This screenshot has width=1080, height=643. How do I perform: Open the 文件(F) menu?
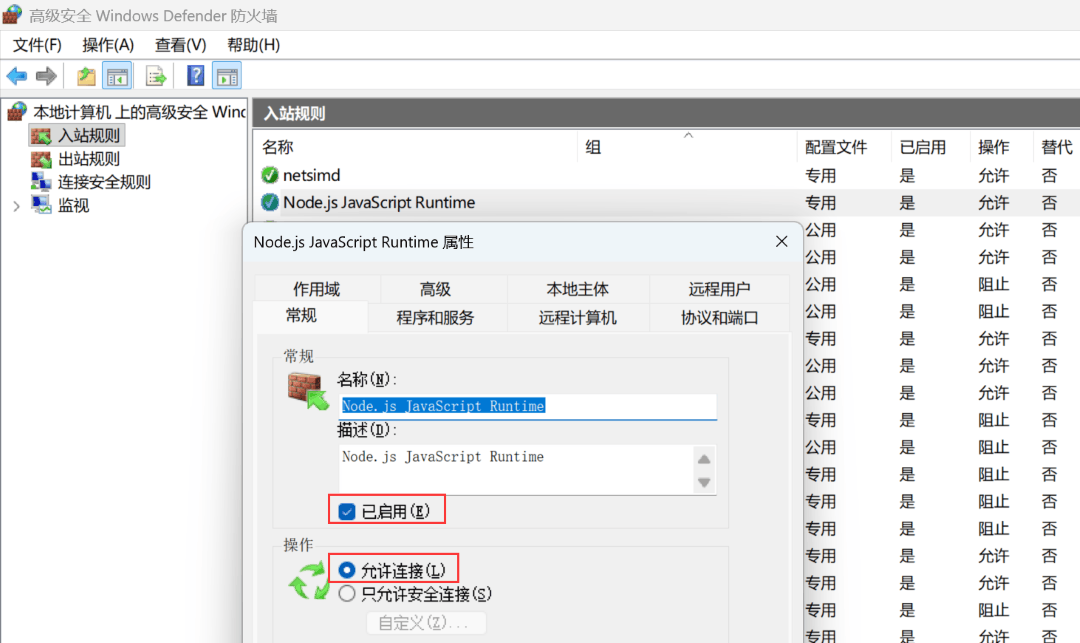[37, 45]
